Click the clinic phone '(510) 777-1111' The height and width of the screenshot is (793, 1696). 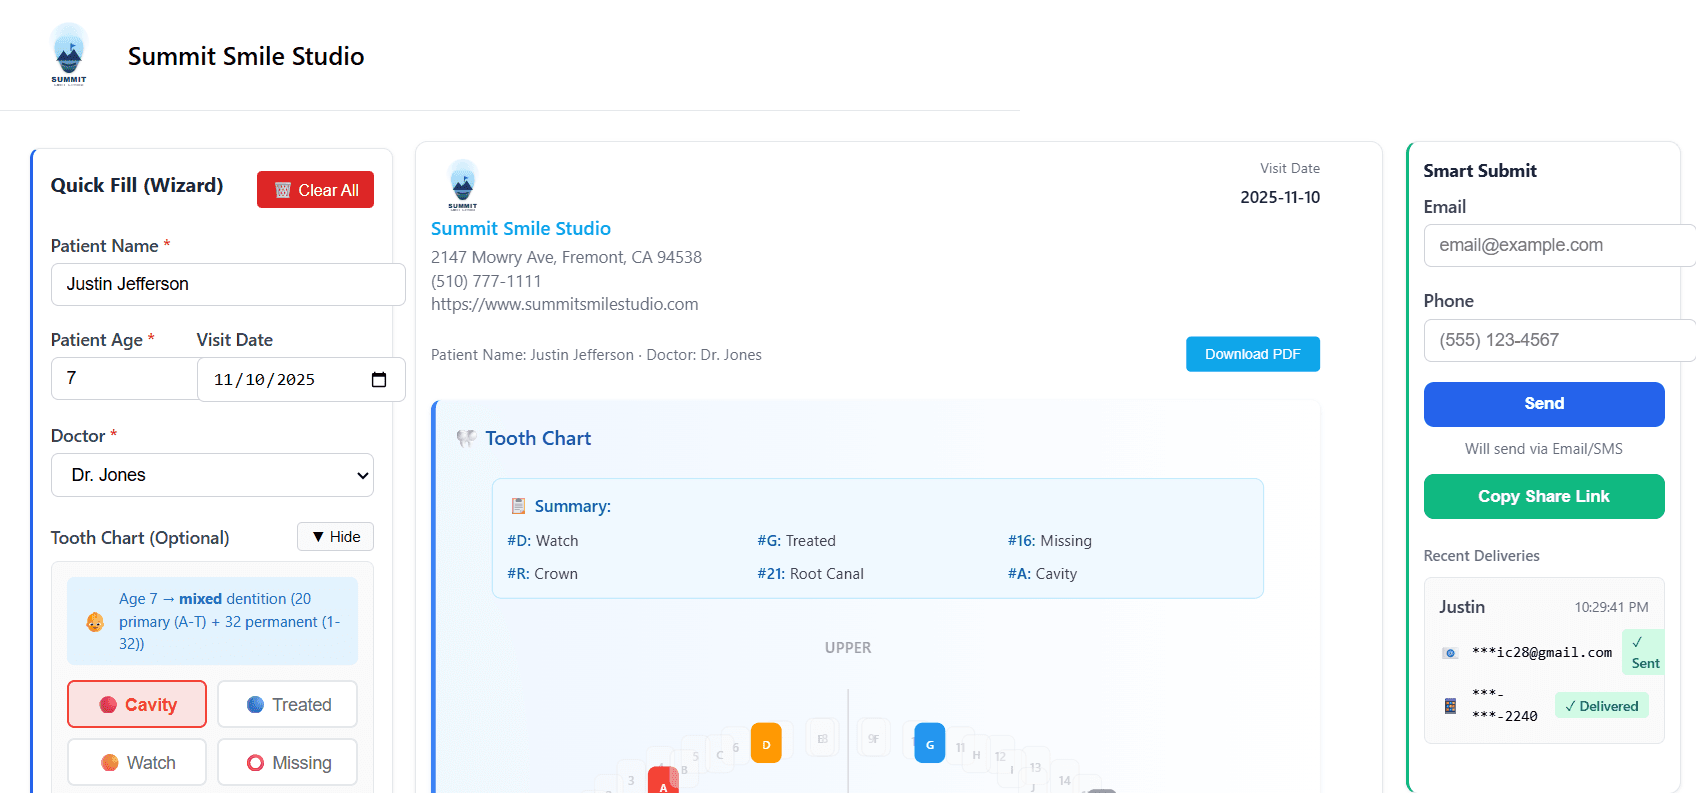point(486,281)
